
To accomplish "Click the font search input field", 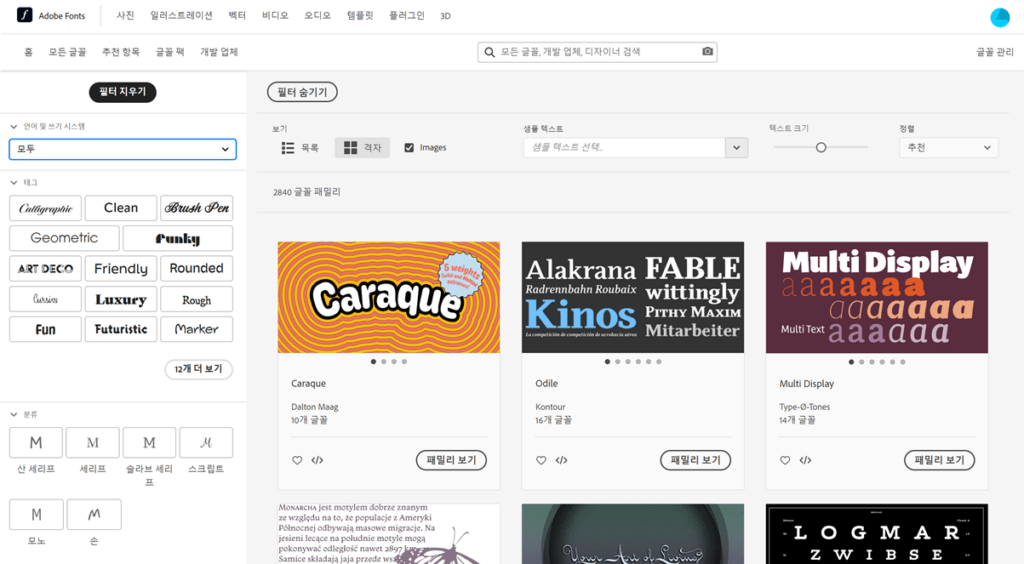I will (x=598, y=52).
